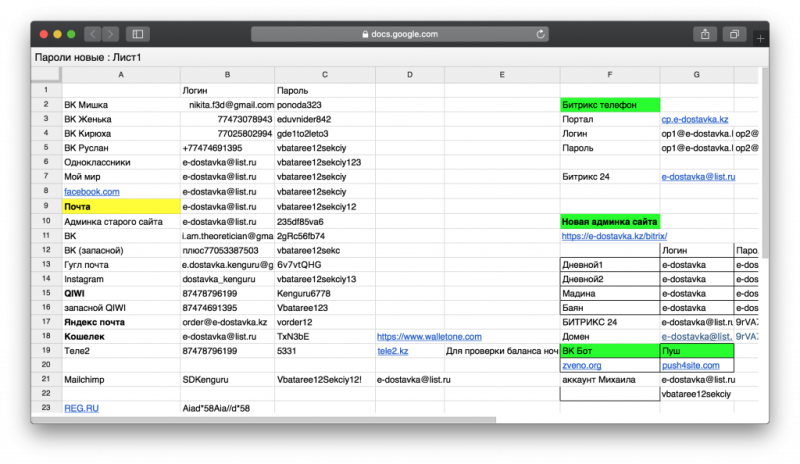
Task: Toggle the Safari sidebar button
Action: pos(138,34)
